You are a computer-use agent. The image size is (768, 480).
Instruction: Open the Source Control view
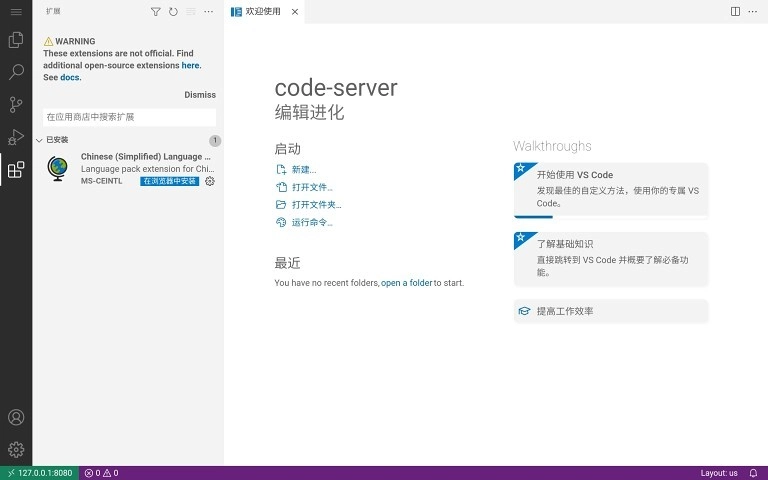[16, 104]
